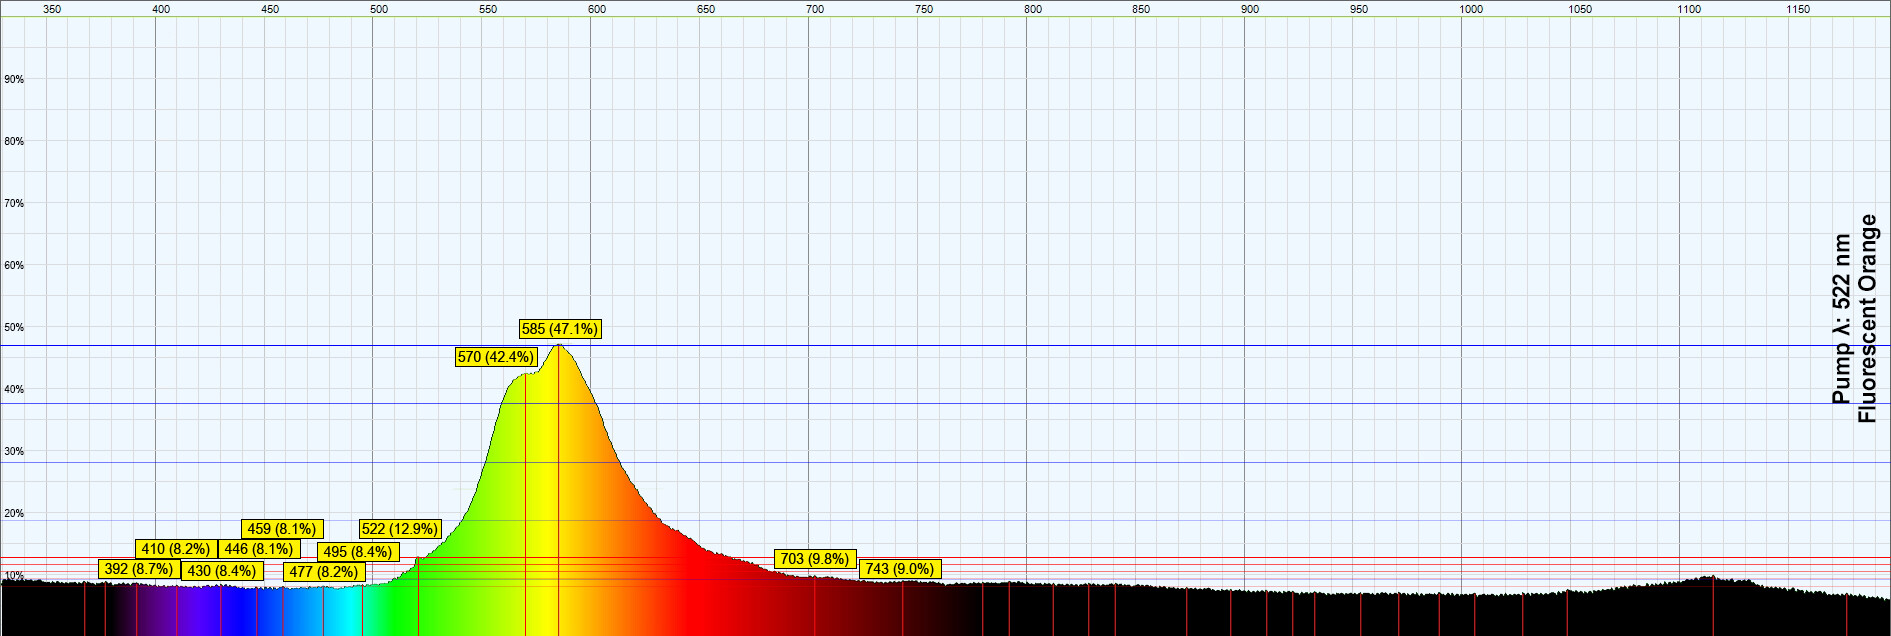Screen dimensions: 1891x636
Task: Select the 392 (8.7%) label
Action: point(139,569)
